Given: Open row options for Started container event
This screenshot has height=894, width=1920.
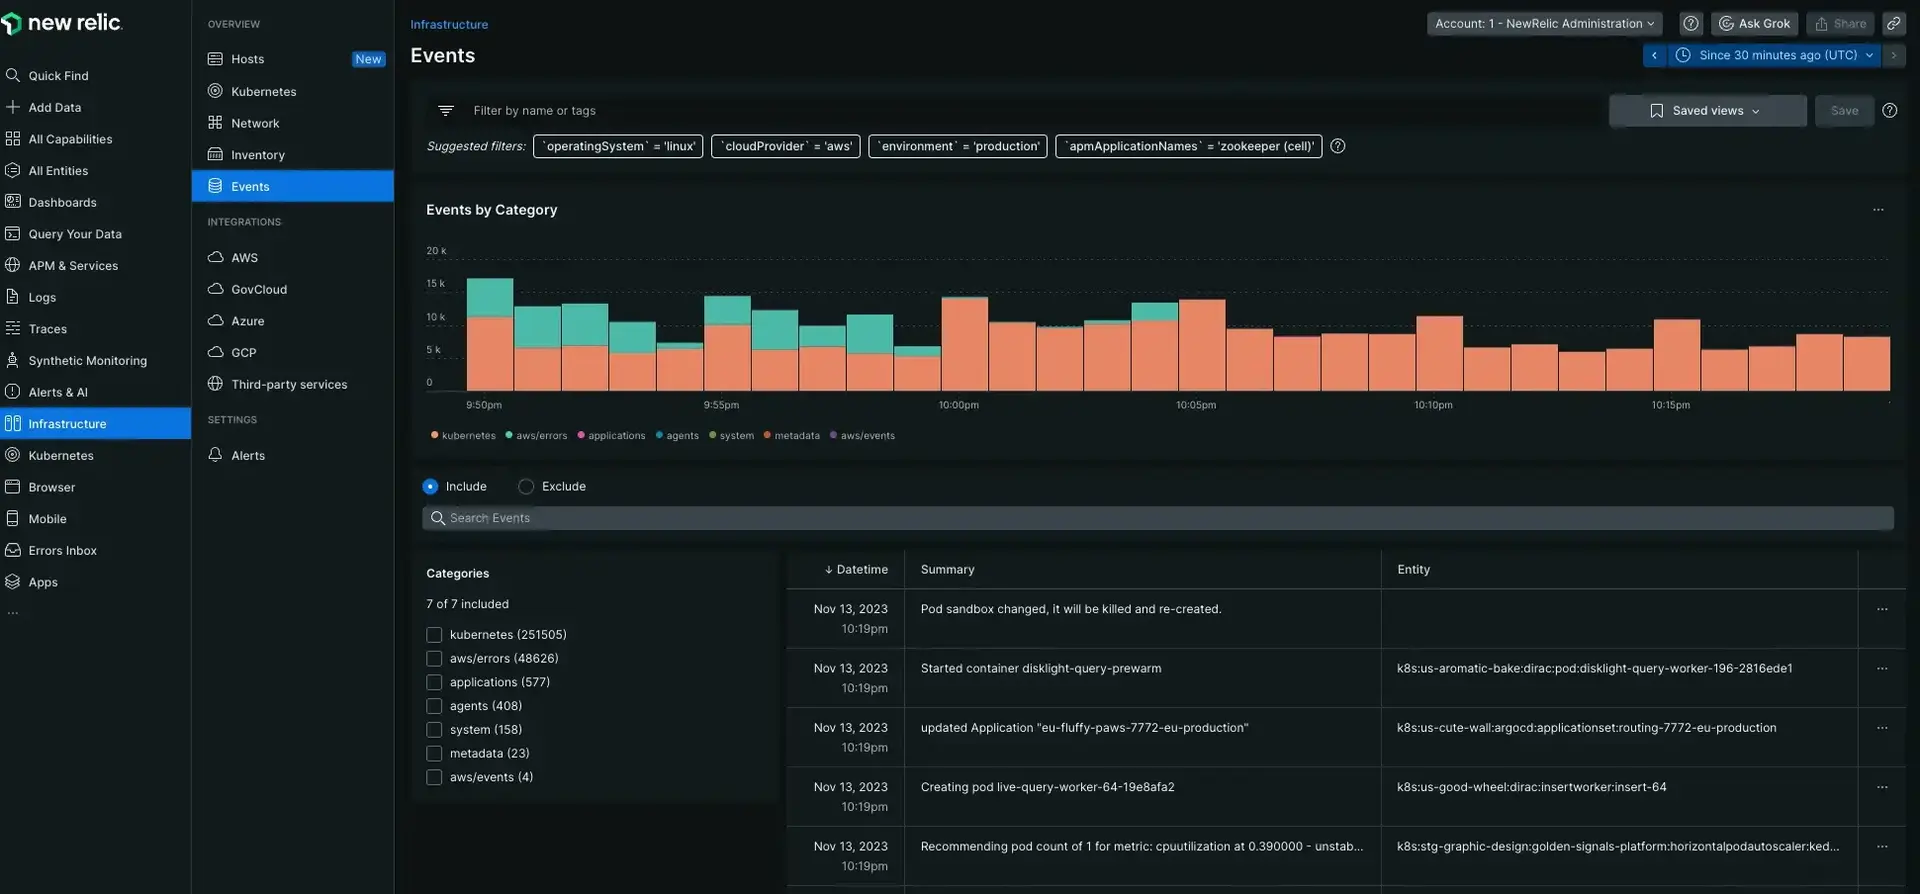Looking at the screenshot, I should (x=1881, y=669).
